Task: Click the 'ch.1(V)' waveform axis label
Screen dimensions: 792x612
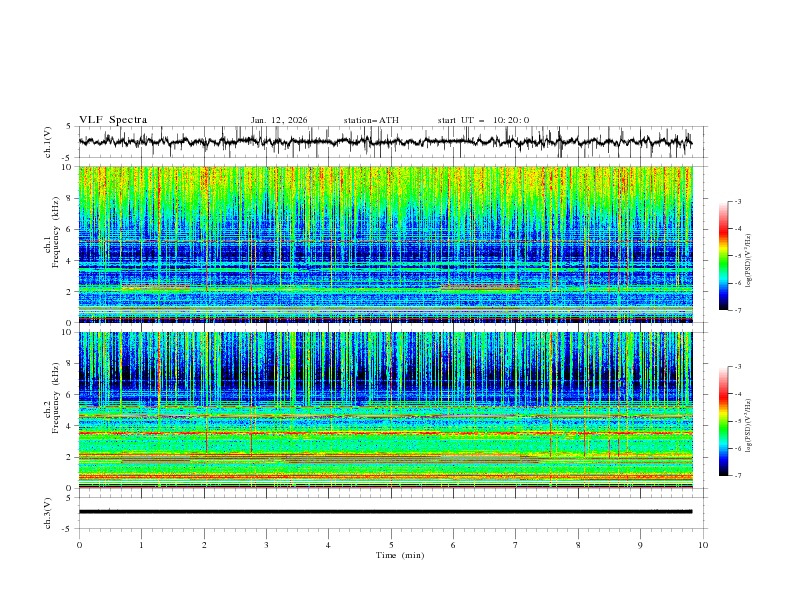Action: (48, 142)
